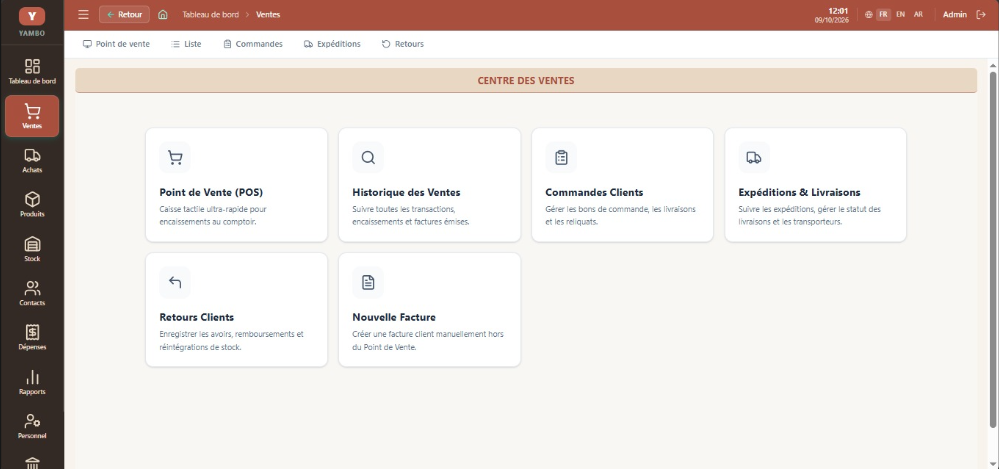The image size is (999, 469).
Task: Open Tableau de bord in sidebar
Action: tap(32, 72)
